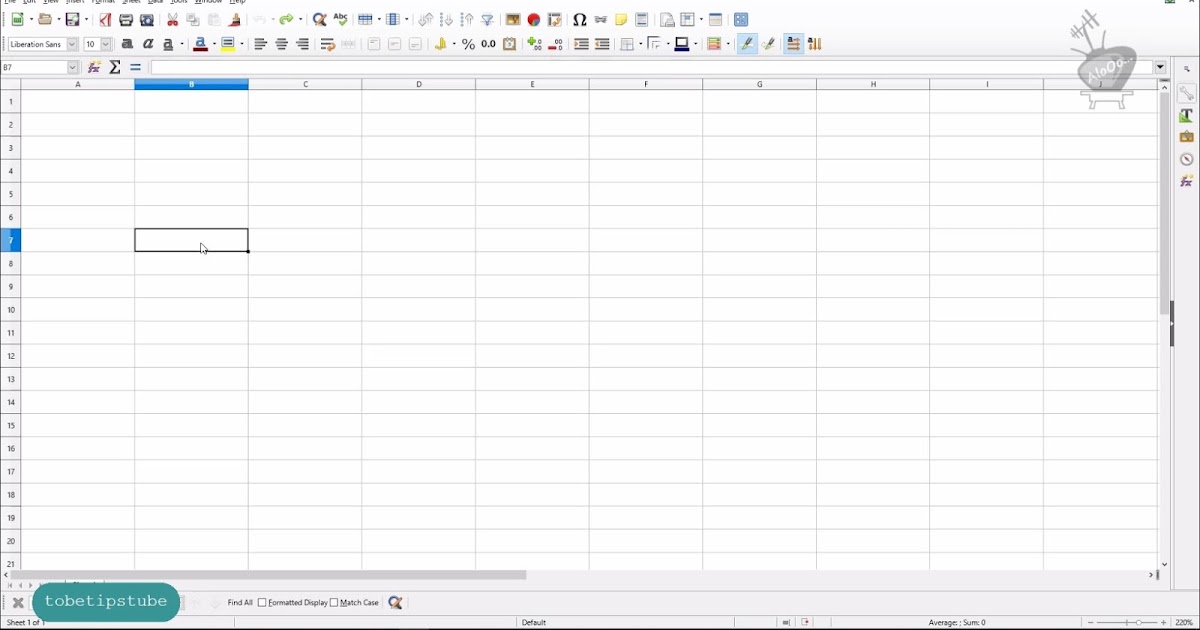Select row 12 header
1200x630 pixels.
click(11, 356)
